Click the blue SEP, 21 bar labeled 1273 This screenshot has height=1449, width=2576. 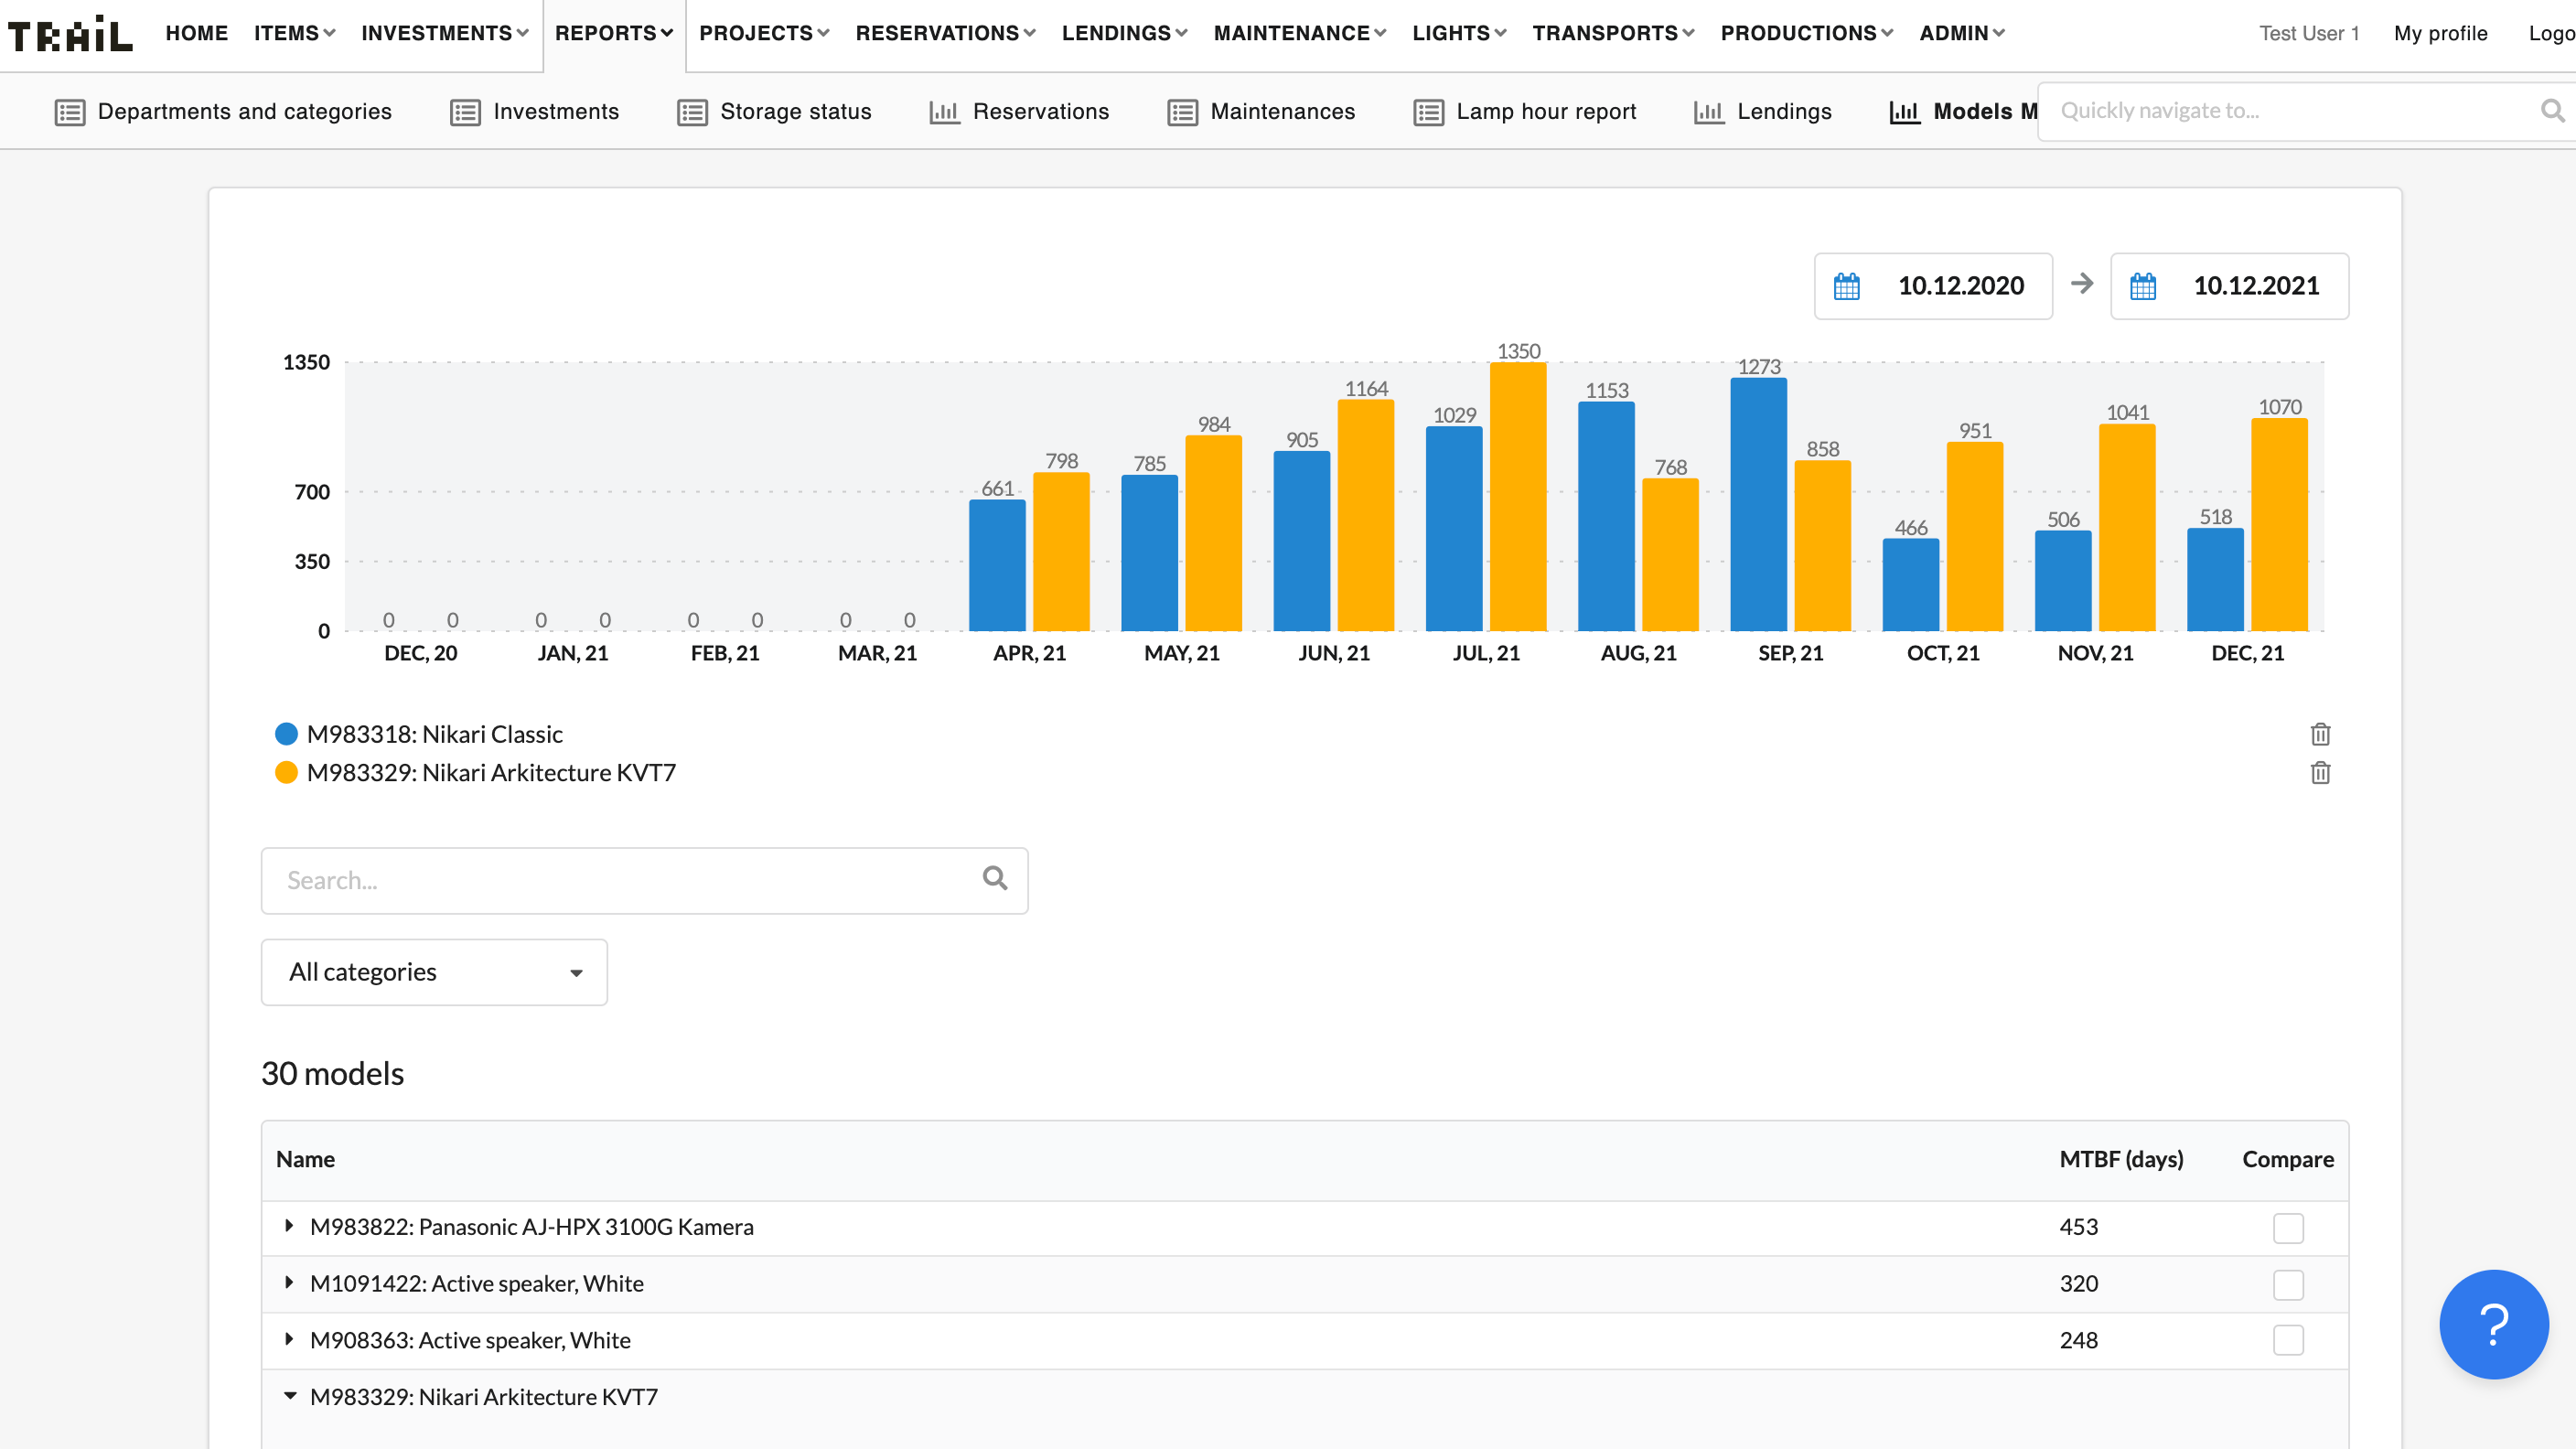point(1758,505)
